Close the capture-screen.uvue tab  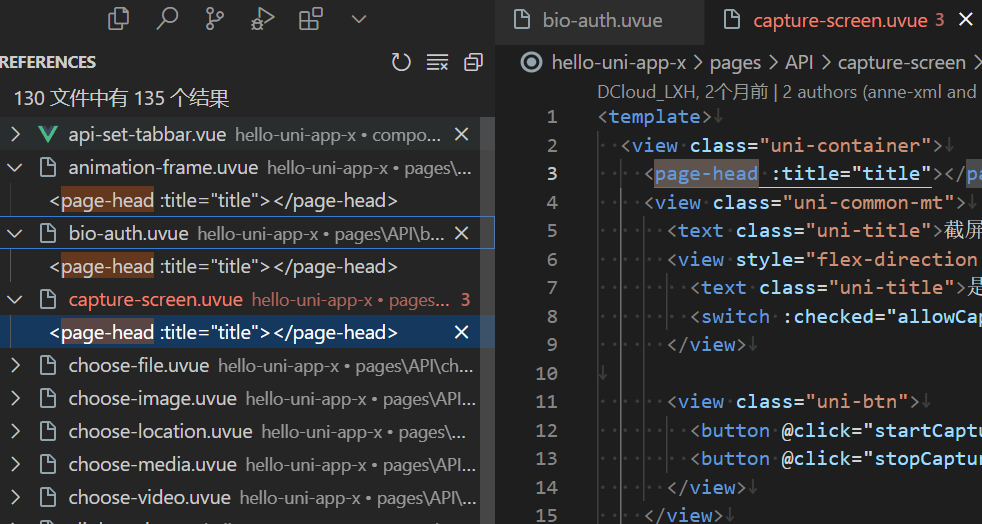pos(966,20)
